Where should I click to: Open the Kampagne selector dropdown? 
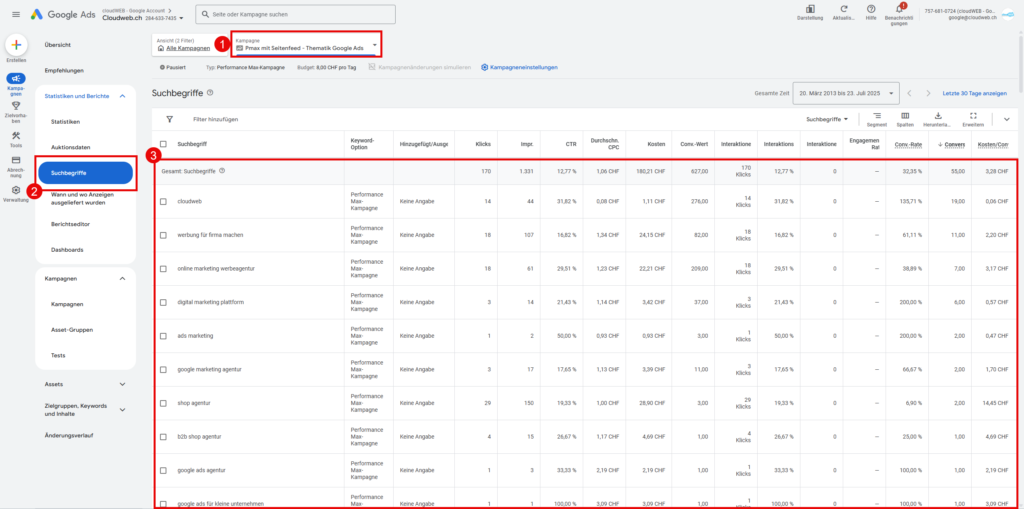tap(305, 45)
